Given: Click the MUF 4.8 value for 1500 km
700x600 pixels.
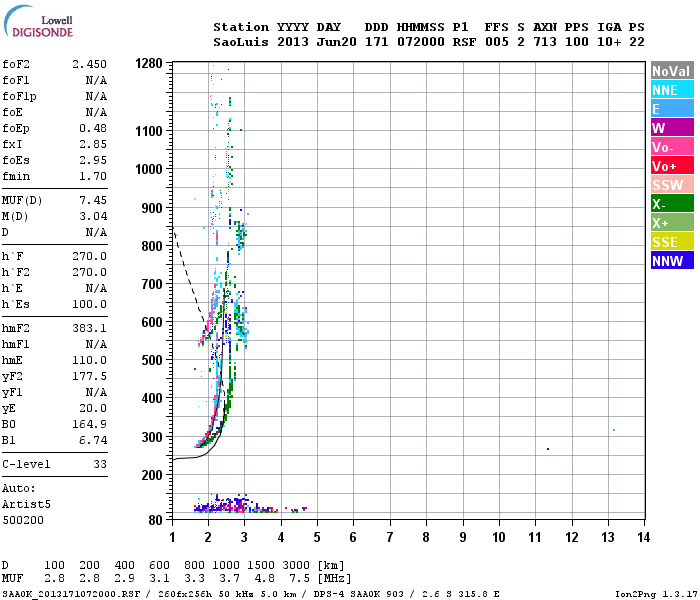Looking at the screenshot, I should pyautogui.click(x=264, y=578).
